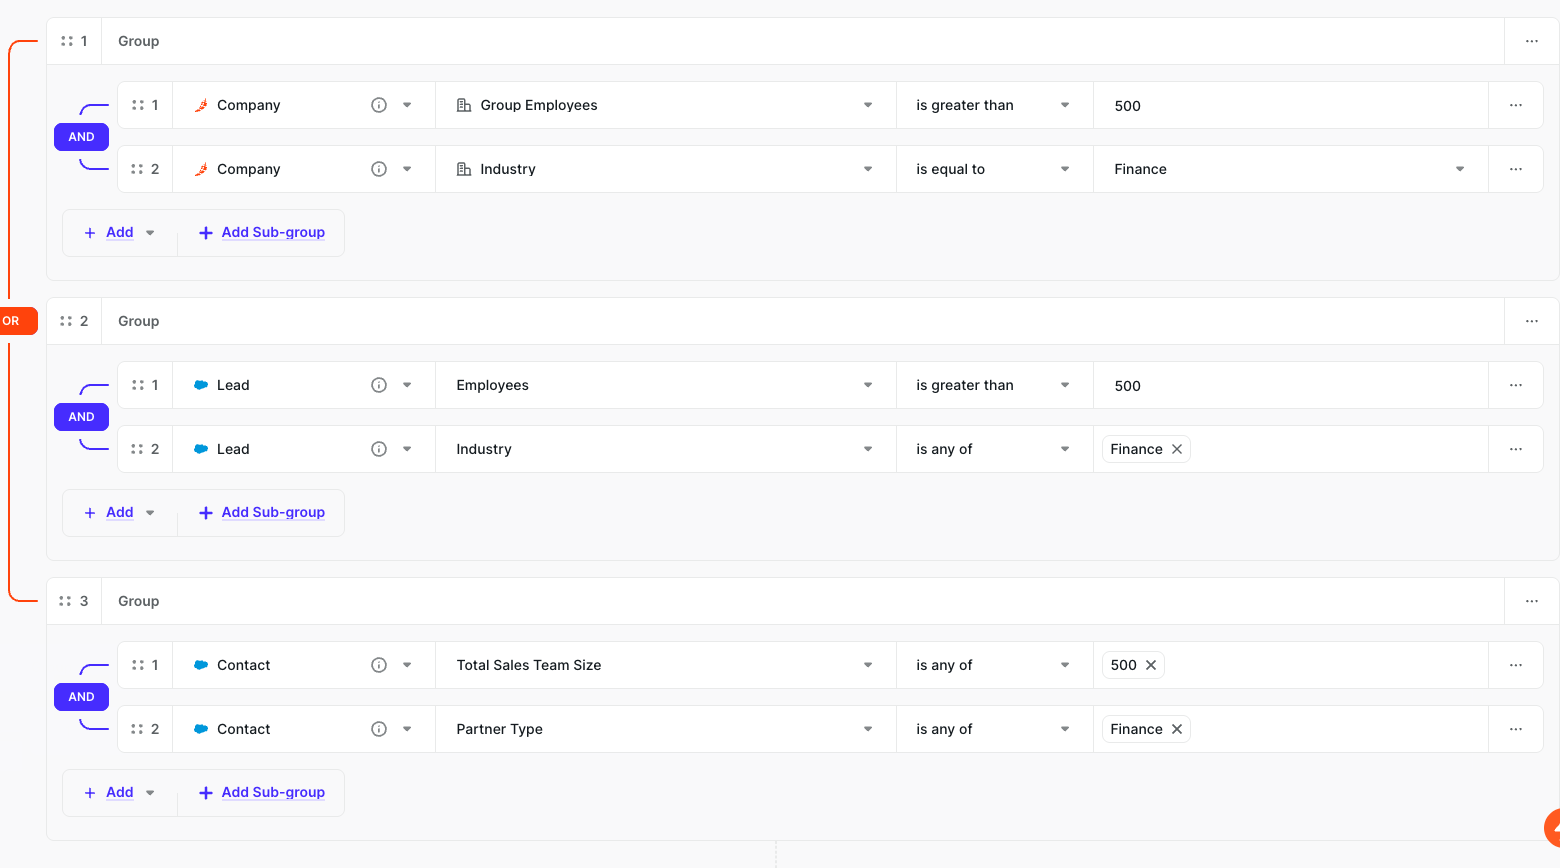Open Add dropdown arrow in Group 2
The width and height of the screenshot is (1560, 868).
[150, 513]
